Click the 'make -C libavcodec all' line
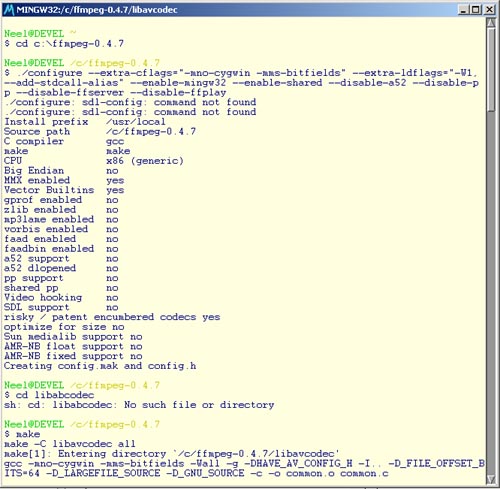Image resolution: width=500 pixels, height=489 pixels. click(x=70, y=444)
